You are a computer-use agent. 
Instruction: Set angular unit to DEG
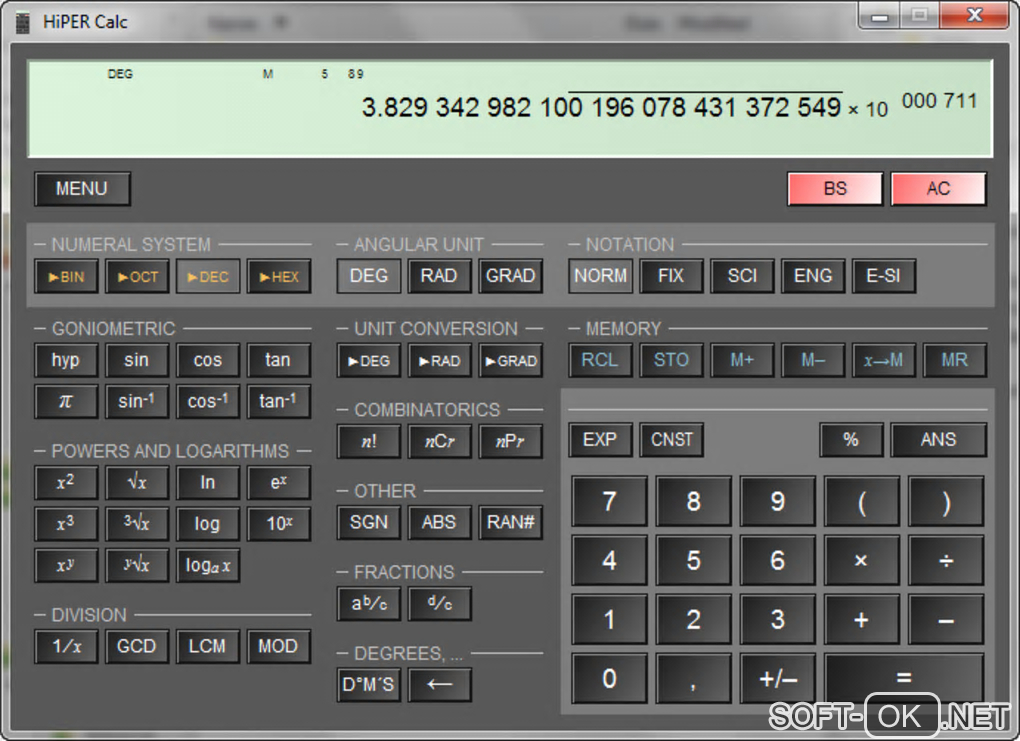(x=369, y=276)
